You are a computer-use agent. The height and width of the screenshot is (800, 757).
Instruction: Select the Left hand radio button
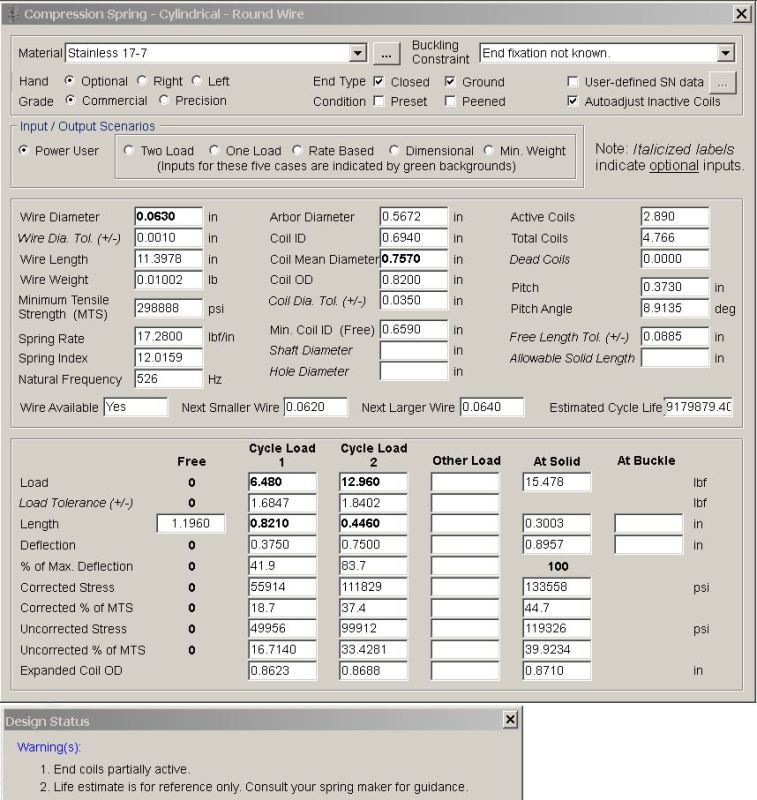tap(197, 81)
